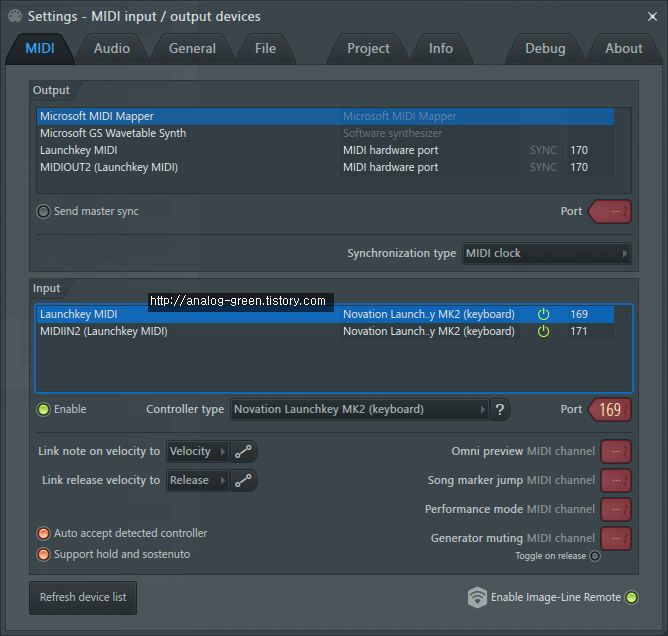
Task: Select MIDIOUT2 (Launchkey MIDI) output
Action: [325, 167]
